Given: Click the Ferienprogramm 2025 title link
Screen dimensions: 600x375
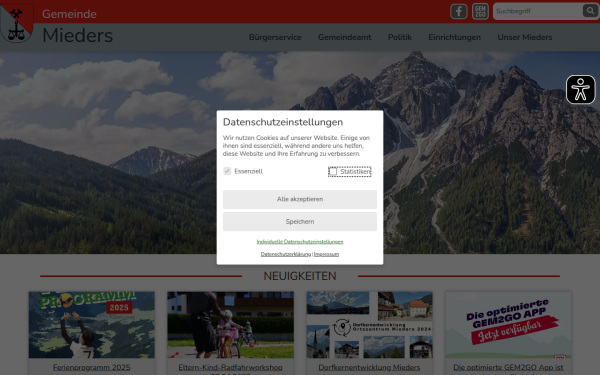Looking at the screenshot, I should 92,367.
